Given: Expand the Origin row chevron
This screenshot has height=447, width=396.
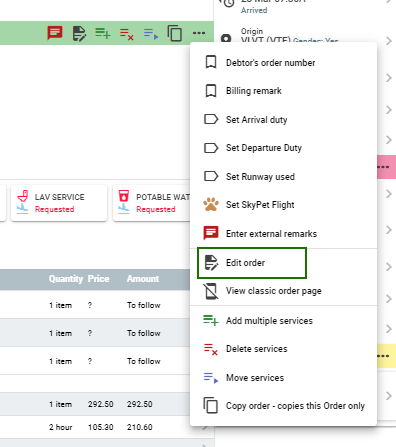Looking at the screenshot, I should click(x=388, y=41).
